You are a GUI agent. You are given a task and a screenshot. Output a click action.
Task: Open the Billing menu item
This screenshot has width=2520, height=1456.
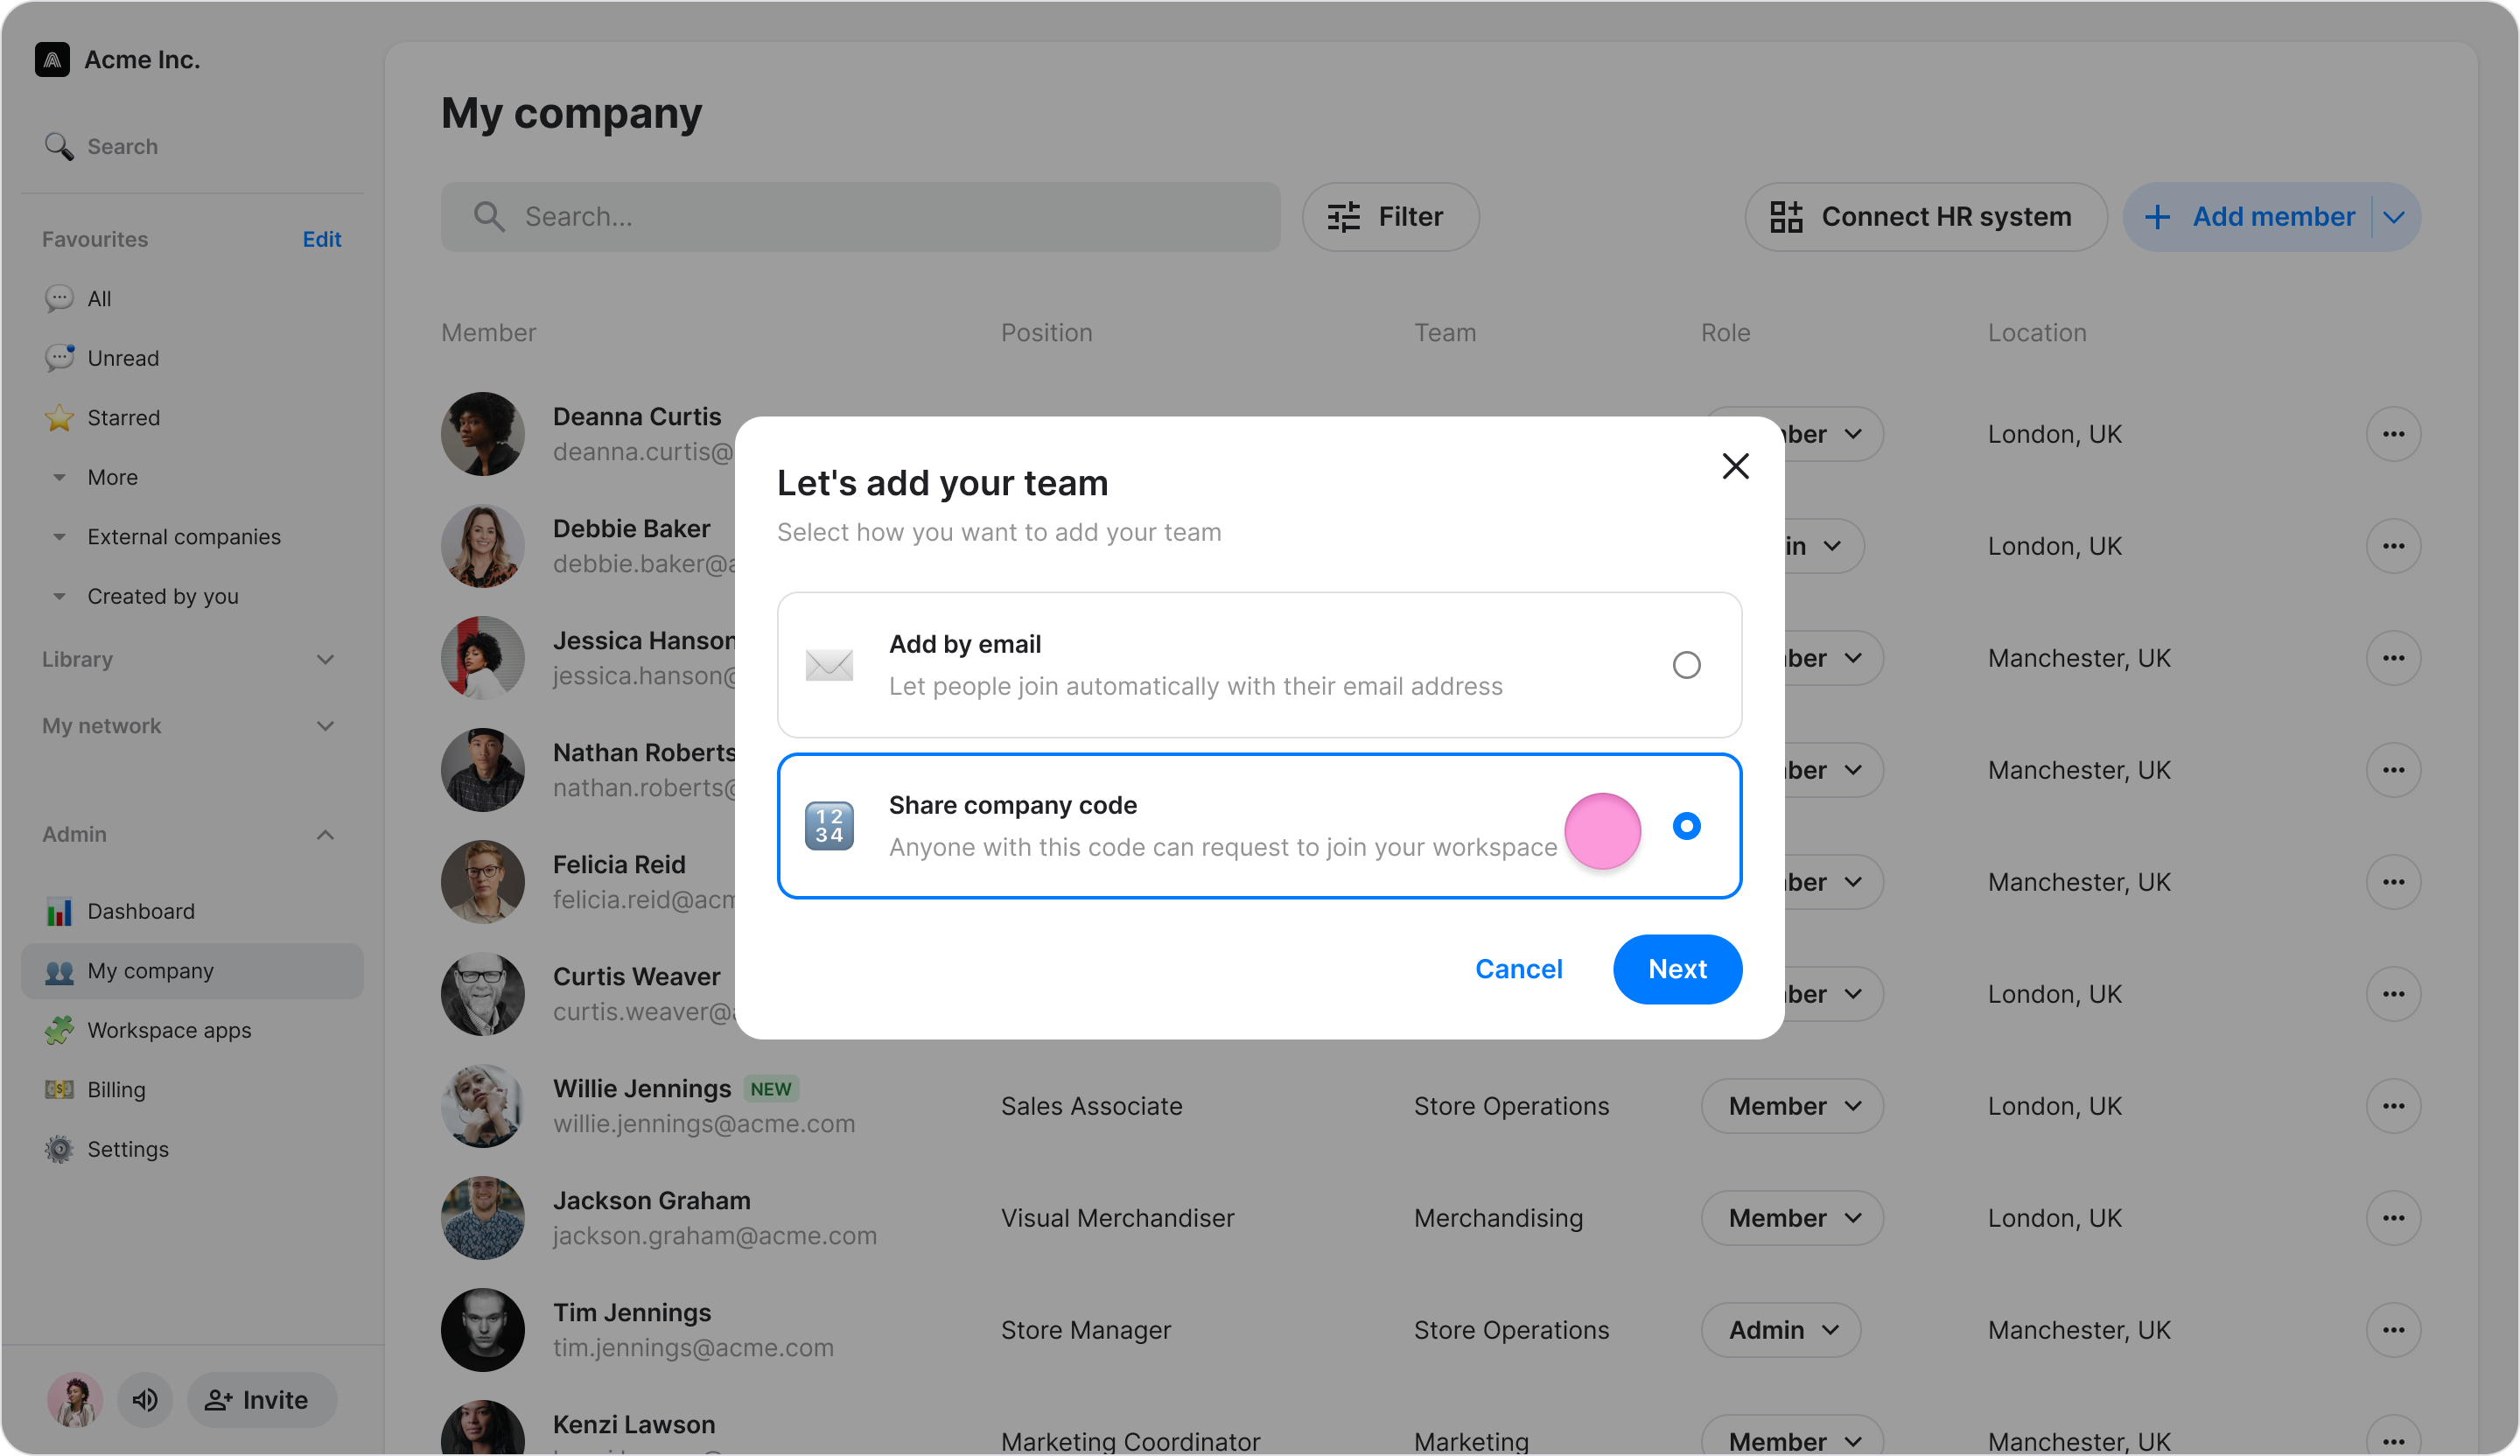click(116, 1090)
